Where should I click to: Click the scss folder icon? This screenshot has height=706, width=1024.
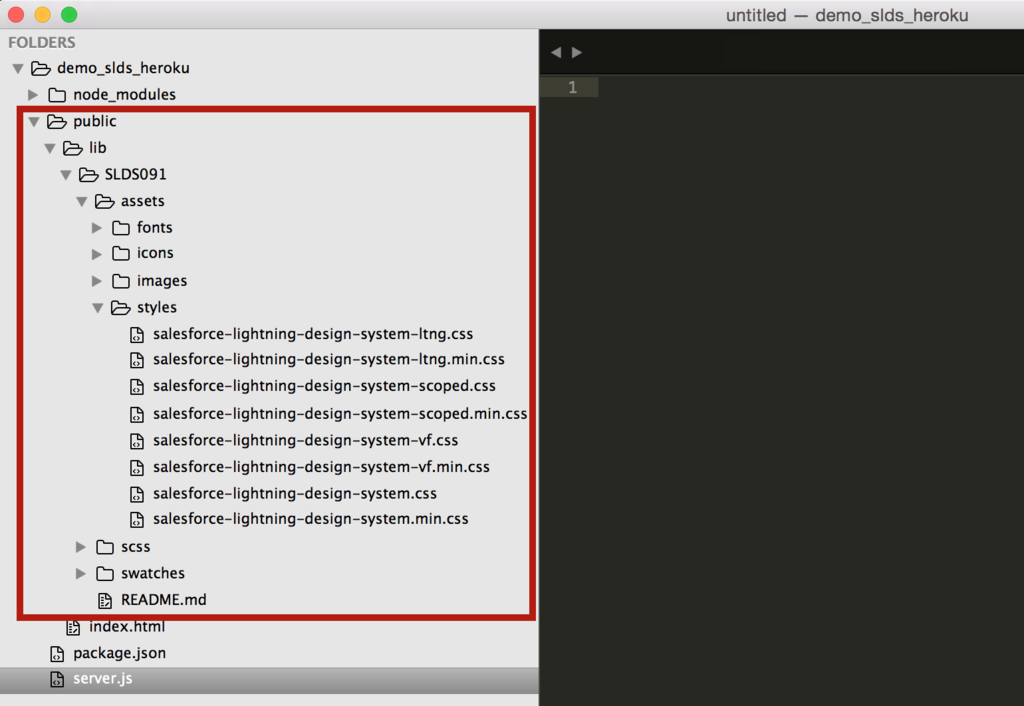click(104, 546)
